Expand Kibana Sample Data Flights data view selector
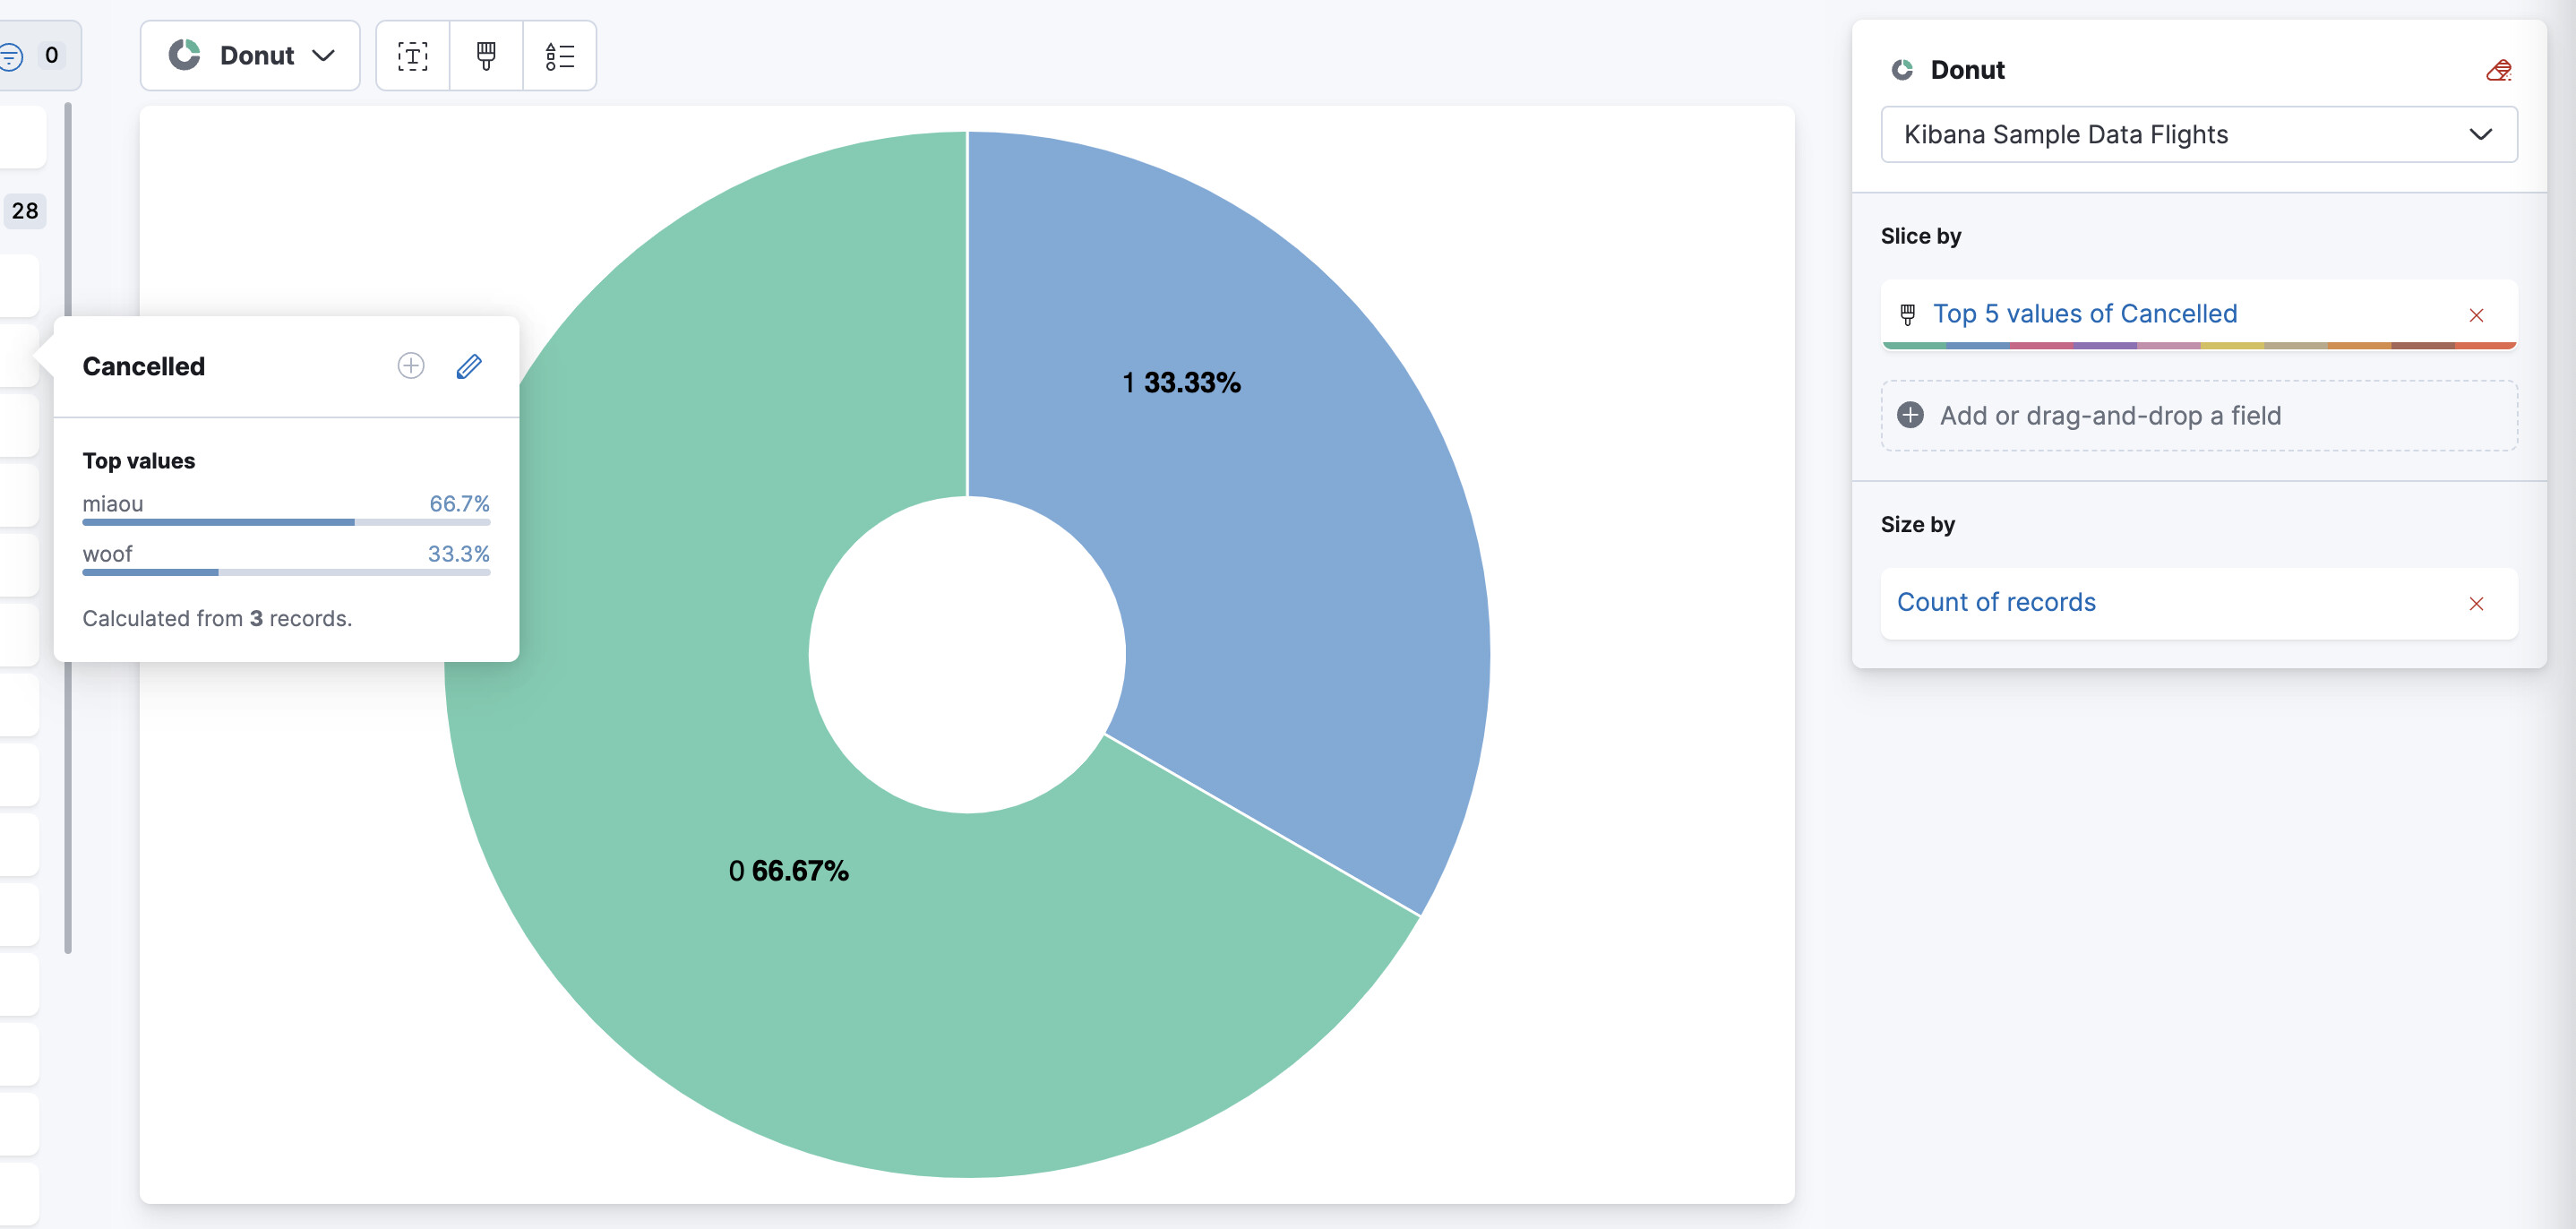Viewport: 2576px width, 1229px height. click(2198, 135)
